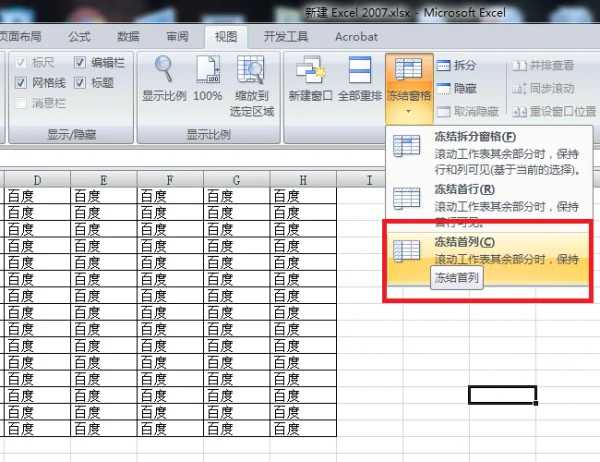Viewport: 600px width, 462px height.
Task: Click Reset Window Position icon (重设窗口位置)
Action: (x=519, y=111)
